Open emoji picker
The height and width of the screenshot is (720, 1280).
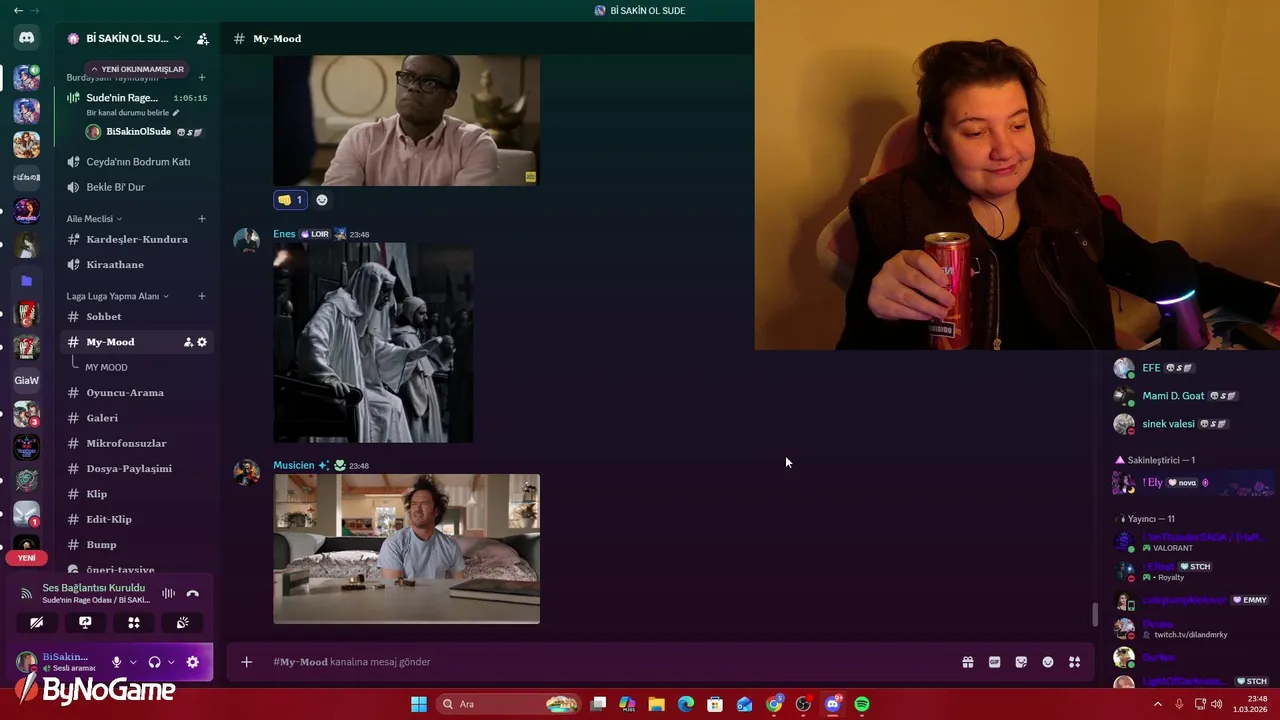click(1048, 662)
